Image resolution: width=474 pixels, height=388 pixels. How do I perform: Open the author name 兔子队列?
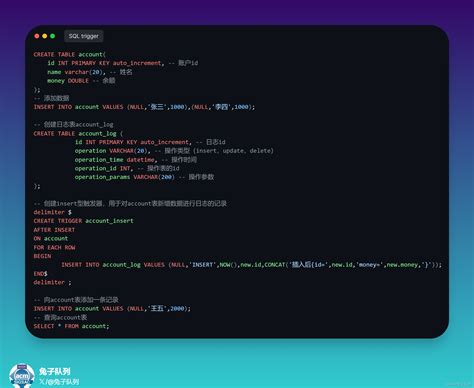(x=55, y=371)
